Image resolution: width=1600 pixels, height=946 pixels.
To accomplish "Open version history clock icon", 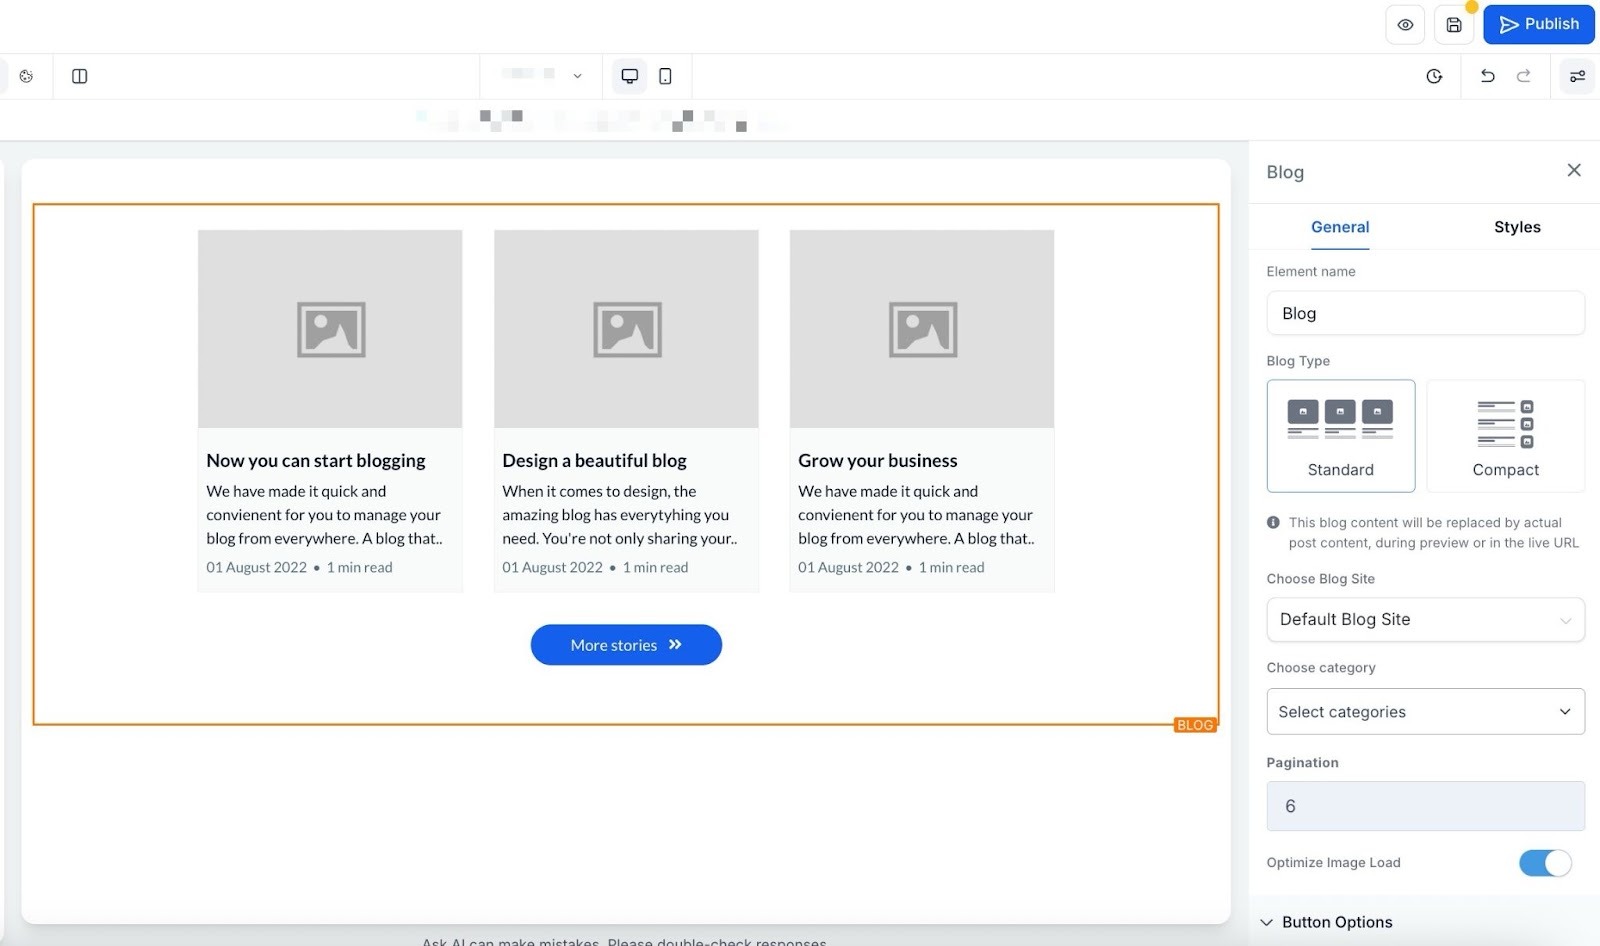I will coord(1434,76).
